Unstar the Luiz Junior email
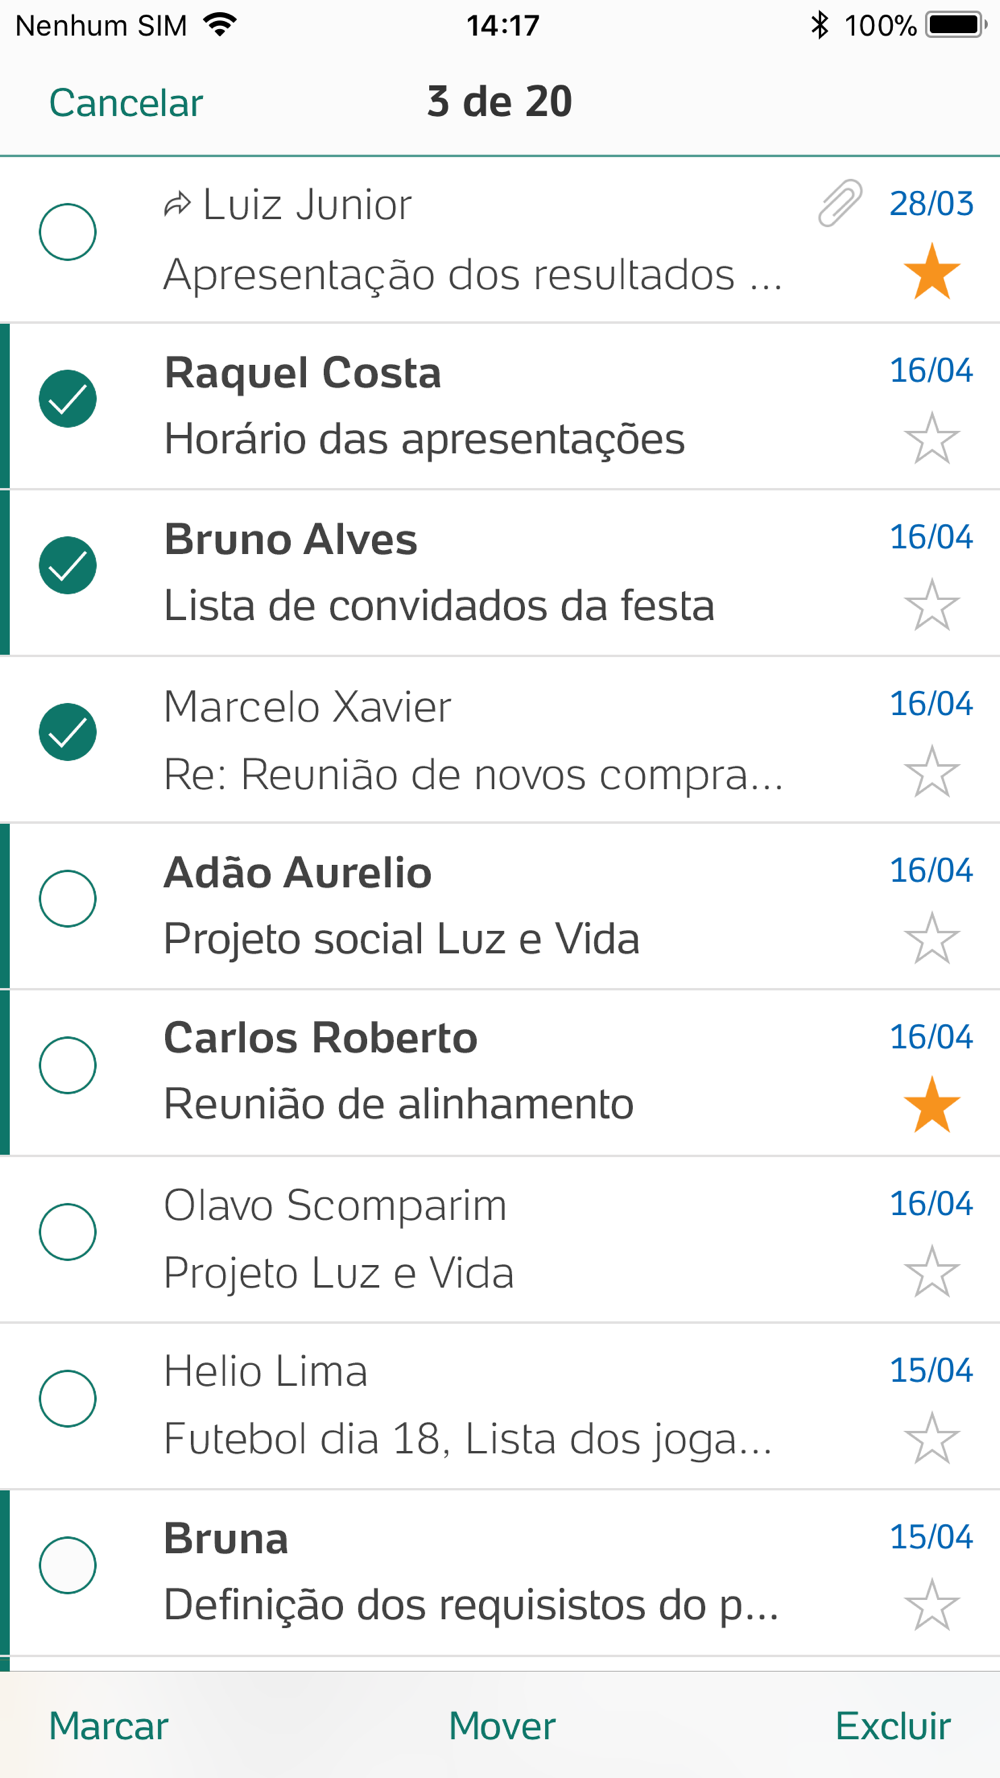This screenshot has width=1000, height=1778. 931,272
